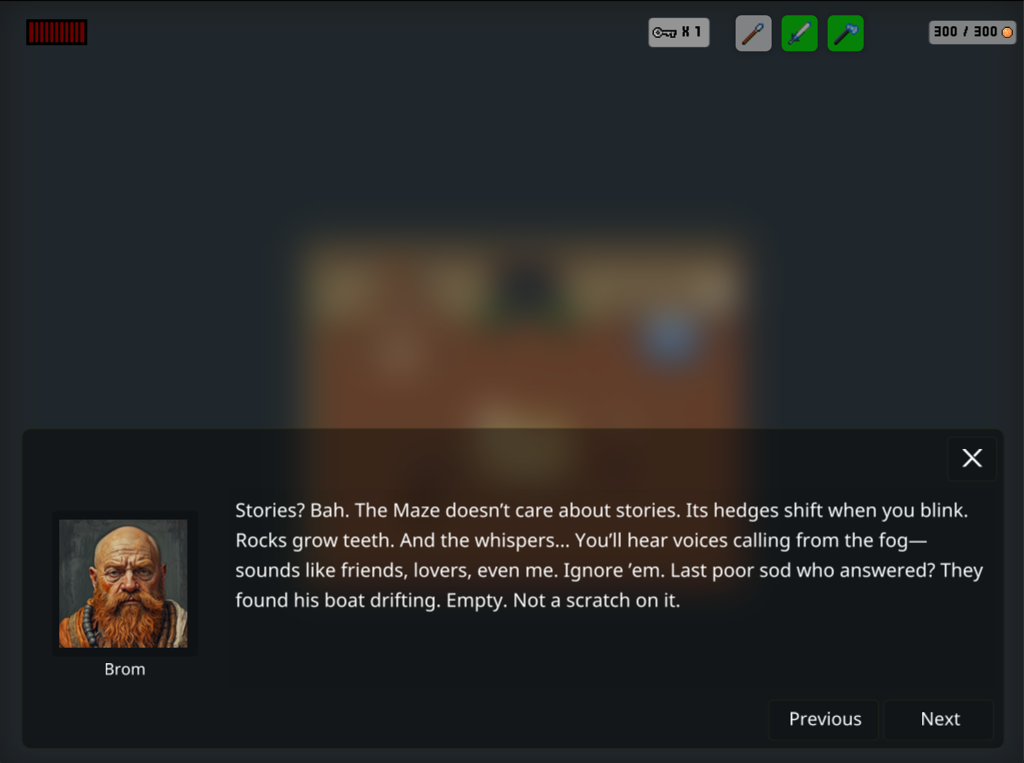Image resolution: width=1024 pixels, height=763 pixels.
Task: Select the green axe weapon slot
Action: click(x=846, y=33)
